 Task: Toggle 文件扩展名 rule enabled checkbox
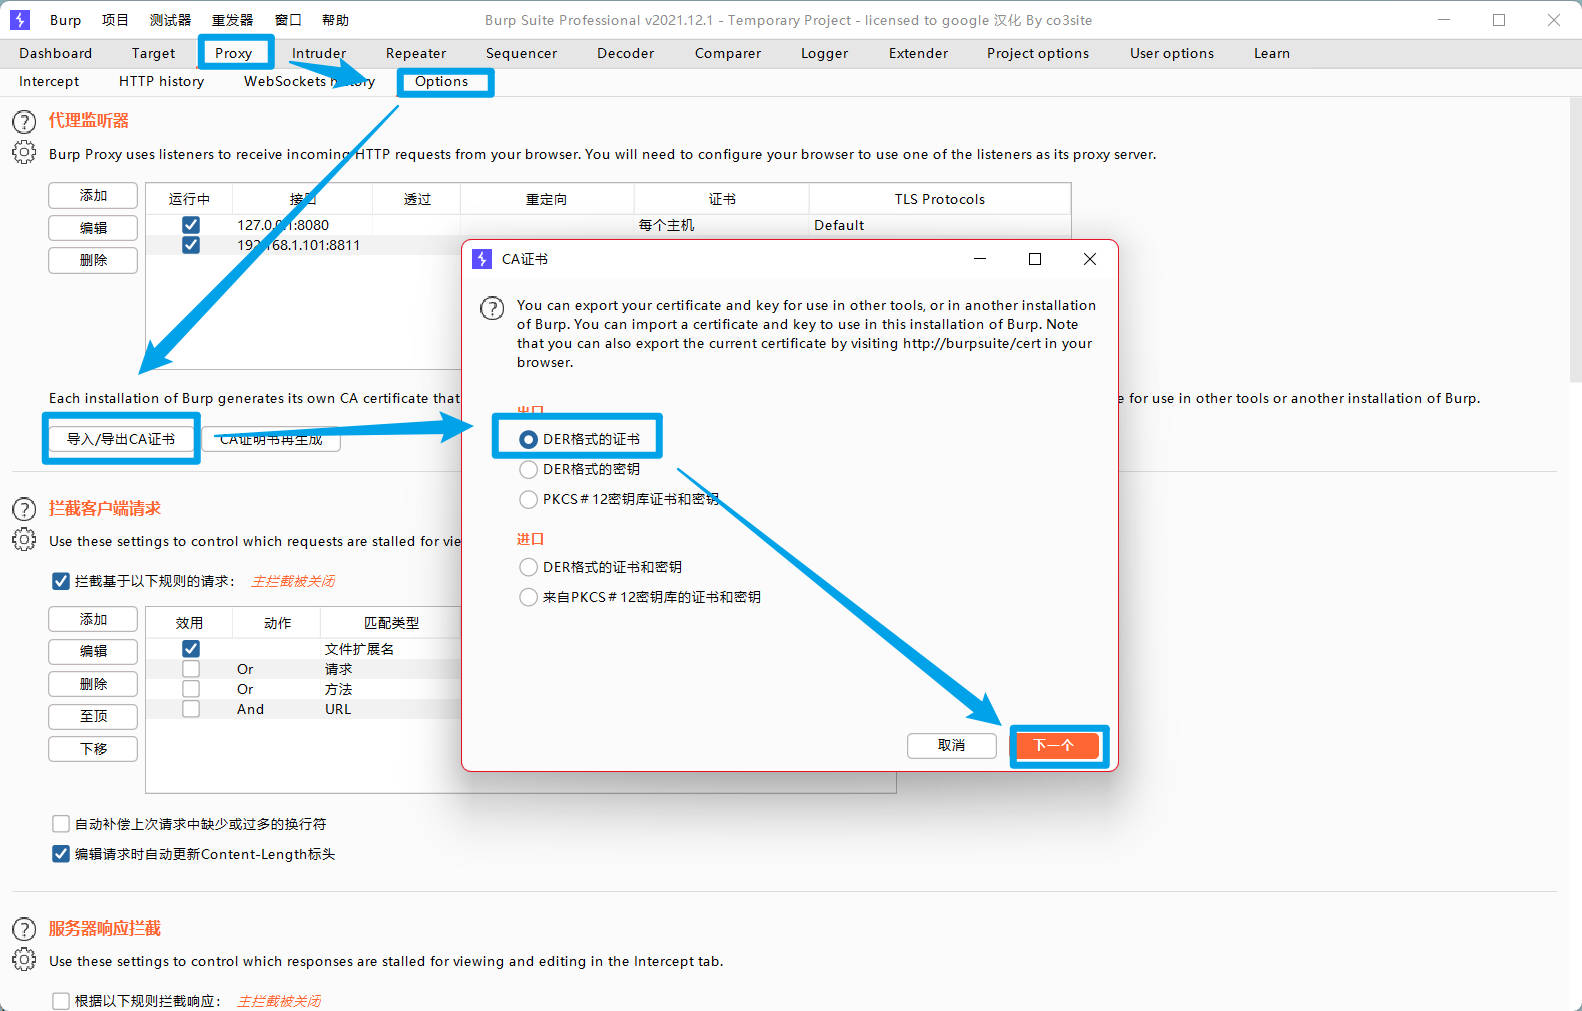[191, 649]
